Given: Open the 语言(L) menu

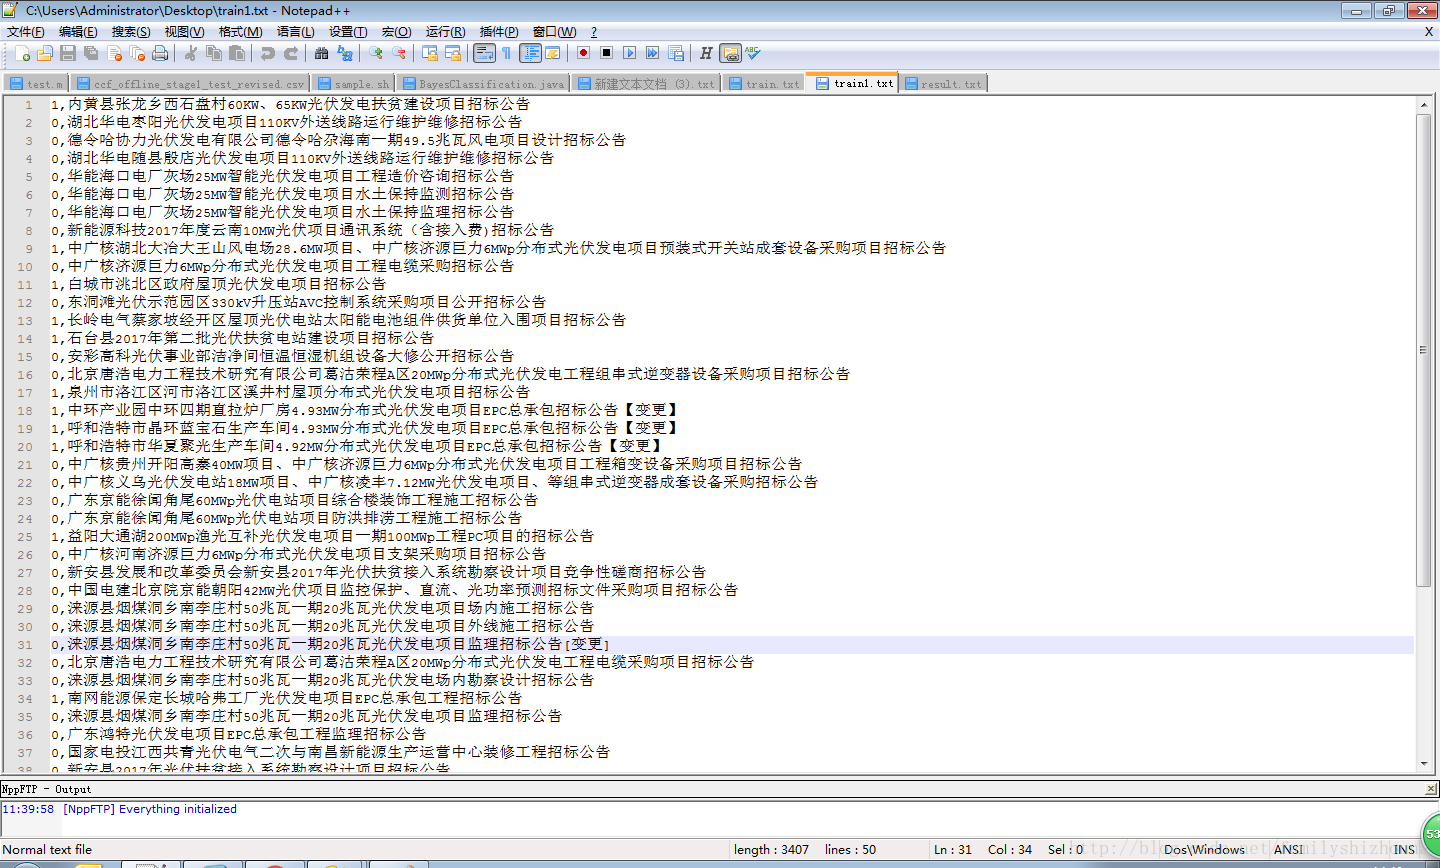Looking at the screenshot, I should tap(295, 32).
